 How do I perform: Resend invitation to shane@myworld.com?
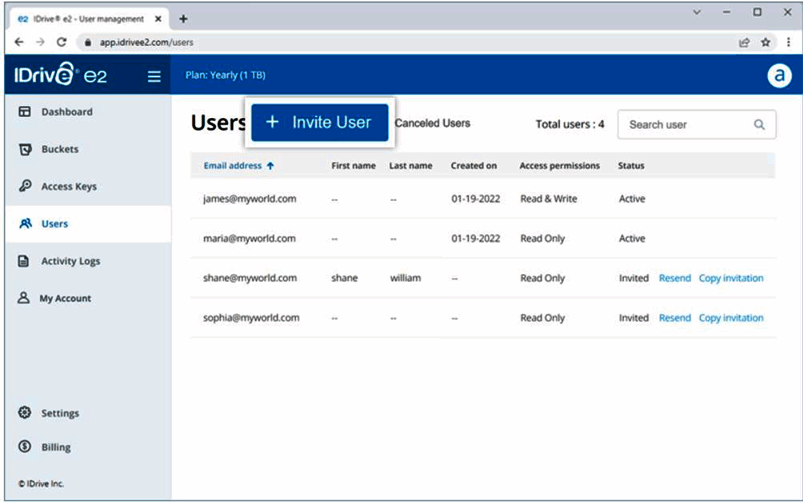pos(674,278)
